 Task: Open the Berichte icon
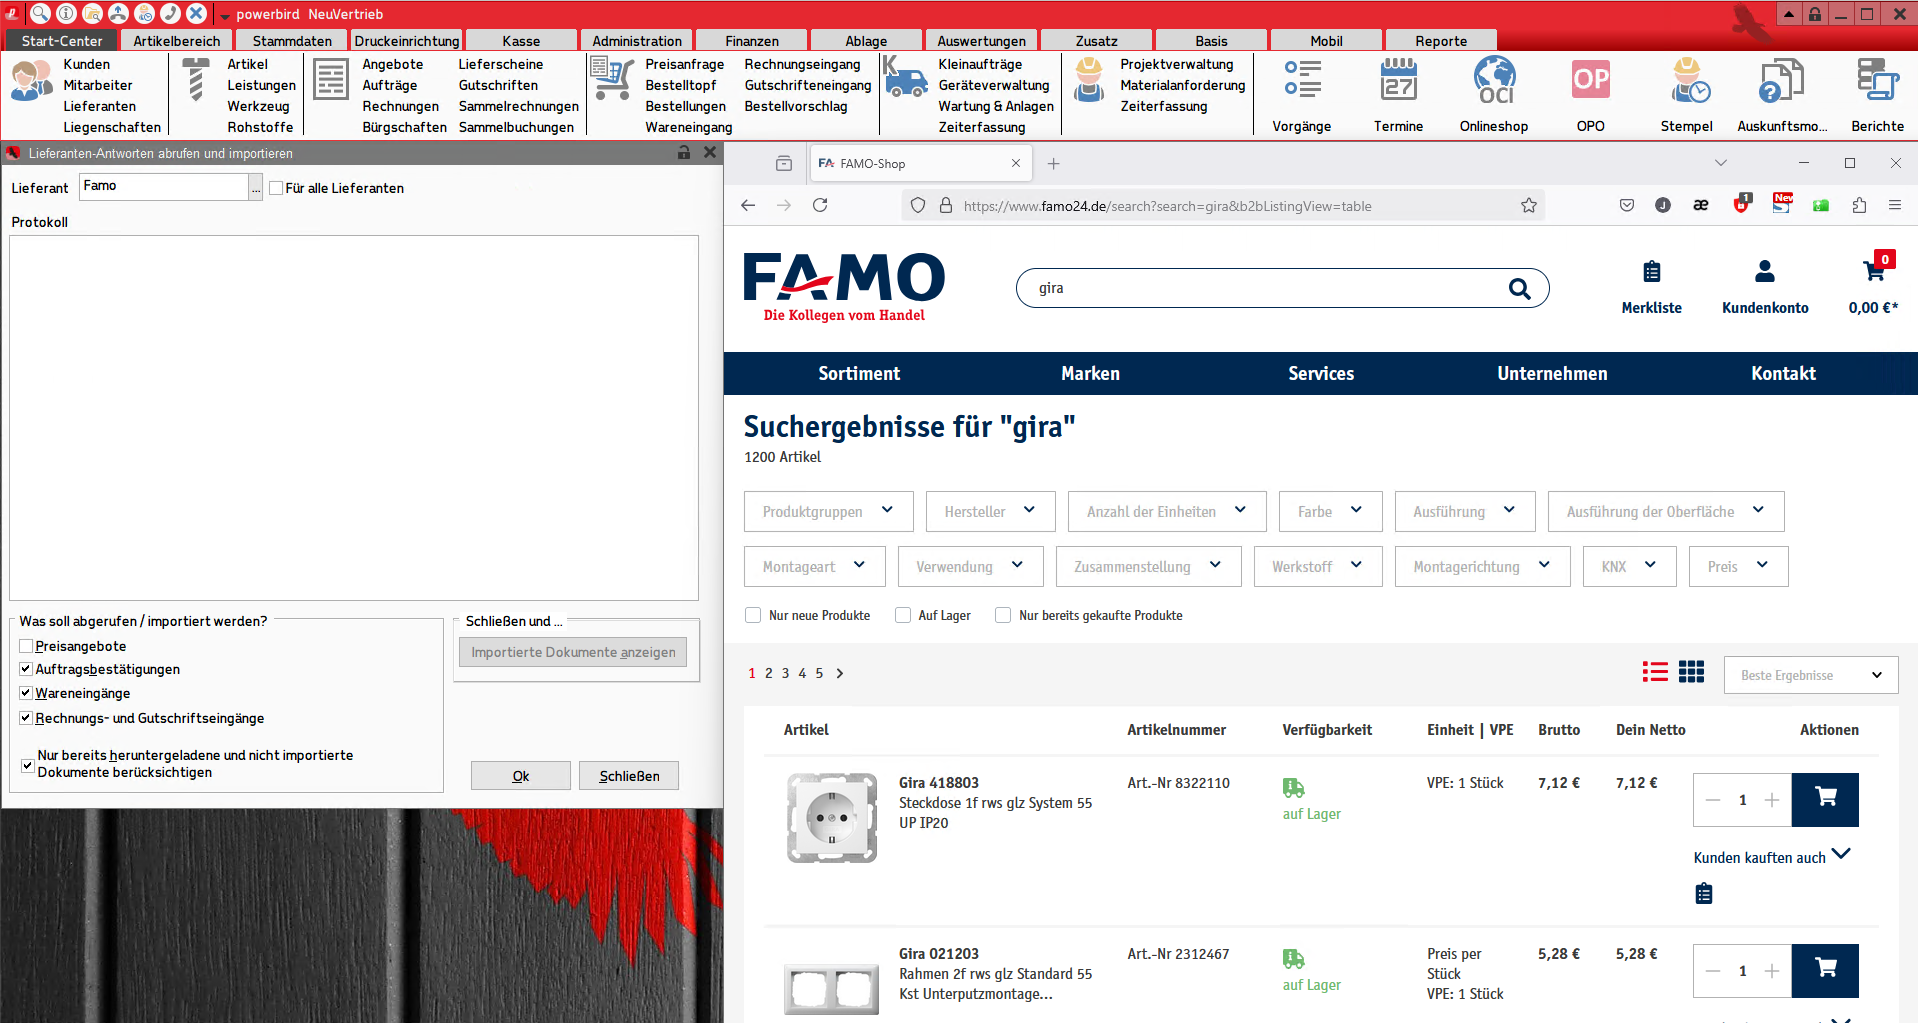1877,80
